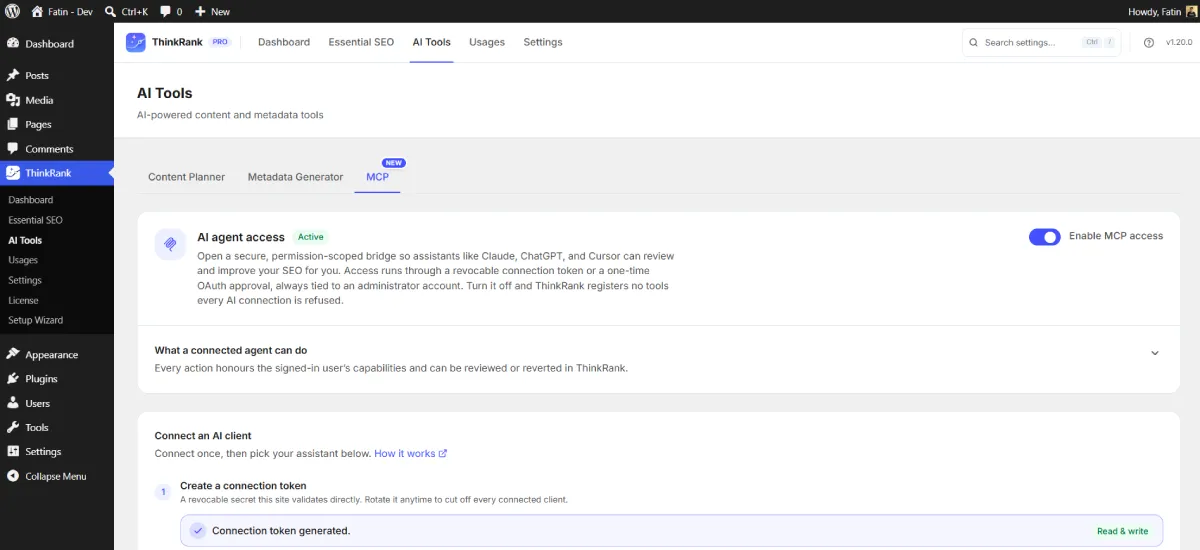
Task: Click the Active status badge
Action: 311,237
